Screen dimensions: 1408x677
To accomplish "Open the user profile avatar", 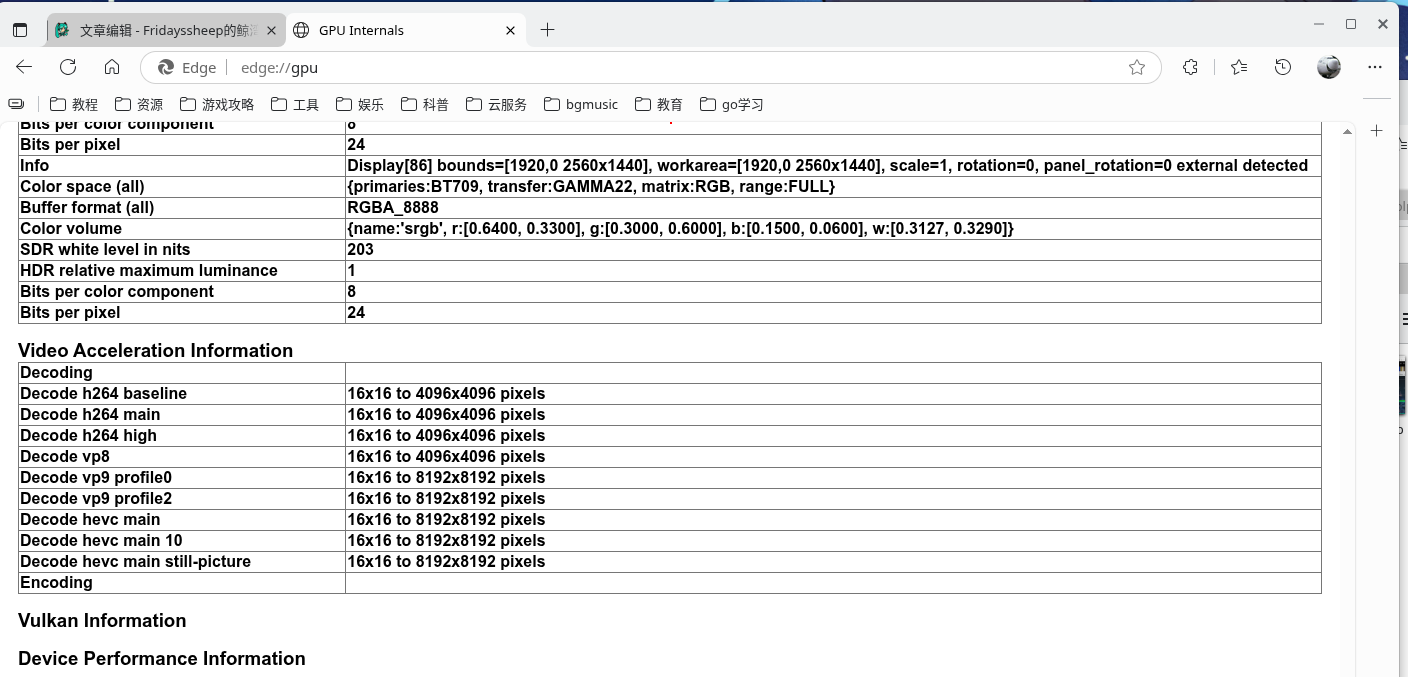I will pyautogui.click(x=1328, y=67).
